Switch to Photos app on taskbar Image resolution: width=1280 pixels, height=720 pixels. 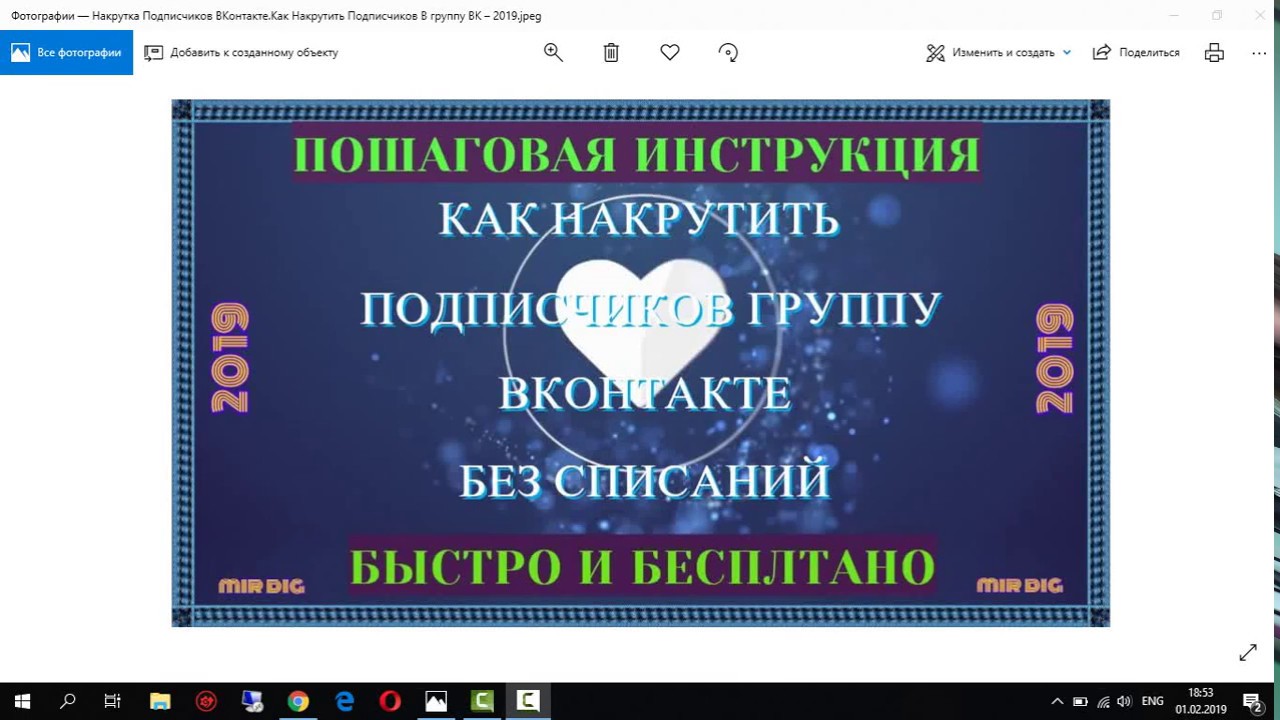pyautogui.click(x=436, y=701)
